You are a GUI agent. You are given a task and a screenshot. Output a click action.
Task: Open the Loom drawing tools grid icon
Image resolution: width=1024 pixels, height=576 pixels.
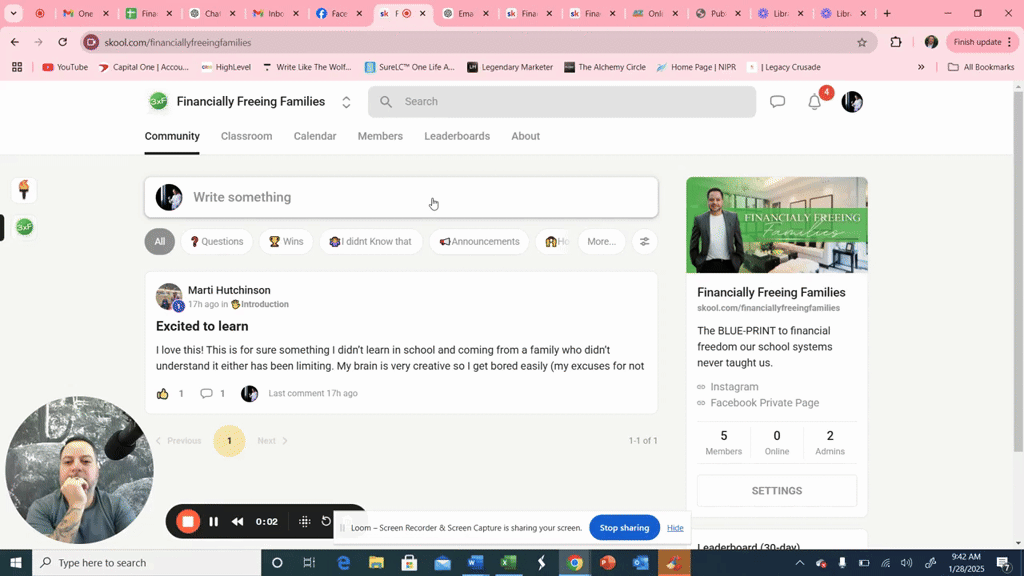pyautogui.click(x=304, y=521)
